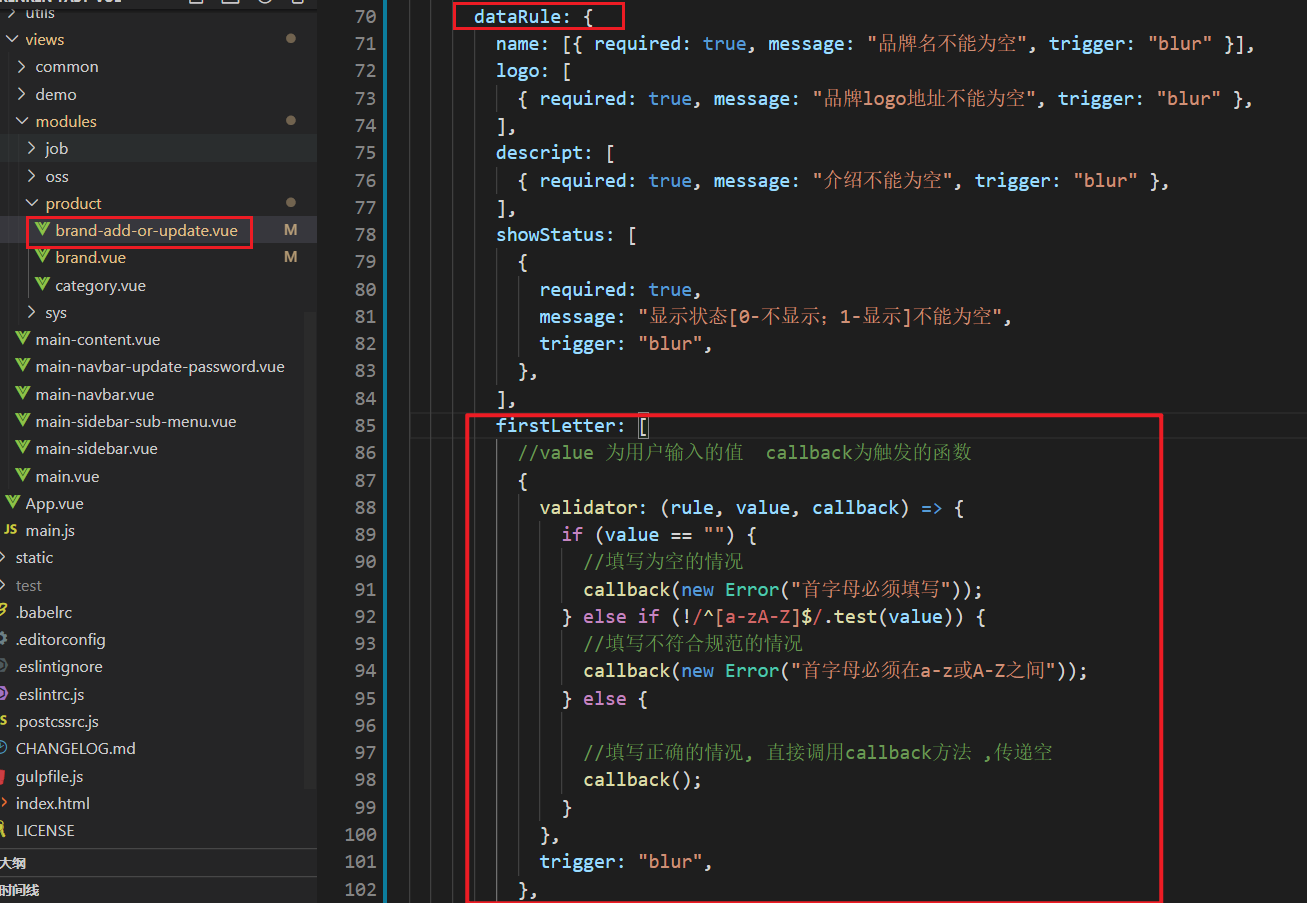Click the M badge beside brand-add-or-update.vue
1307x903 pixels.
click(x=291, y=230)
